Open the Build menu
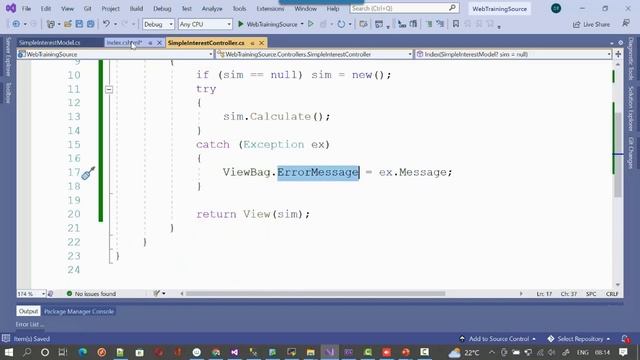640x360 pixels. pyautogui.click(x=136, y=9)
